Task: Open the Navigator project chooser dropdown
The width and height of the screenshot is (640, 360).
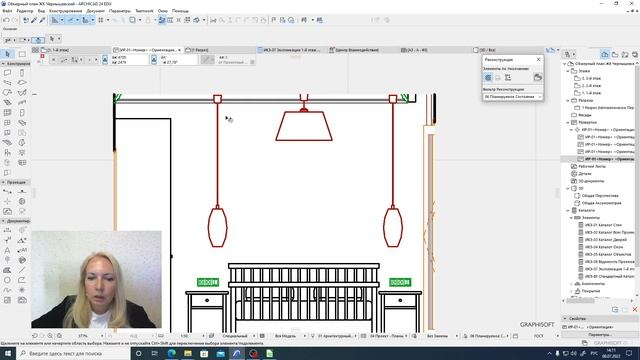Action: point(569,54)
